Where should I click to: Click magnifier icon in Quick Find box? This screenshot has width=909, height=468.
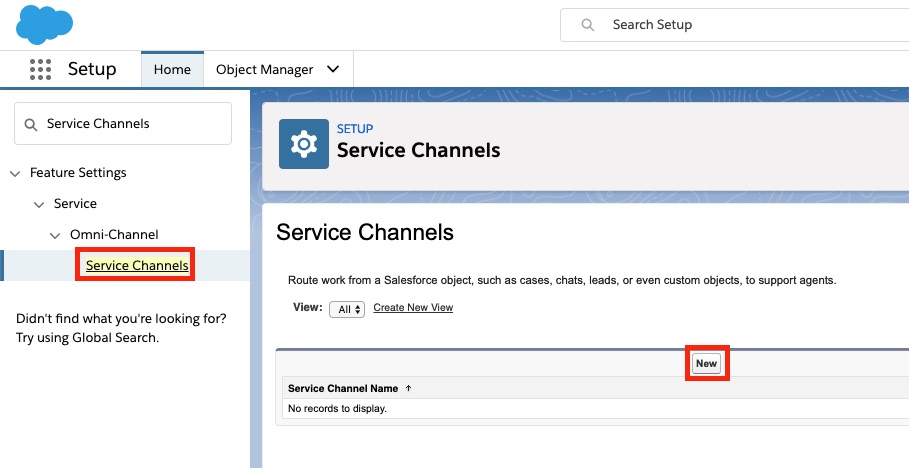(31, 124)
